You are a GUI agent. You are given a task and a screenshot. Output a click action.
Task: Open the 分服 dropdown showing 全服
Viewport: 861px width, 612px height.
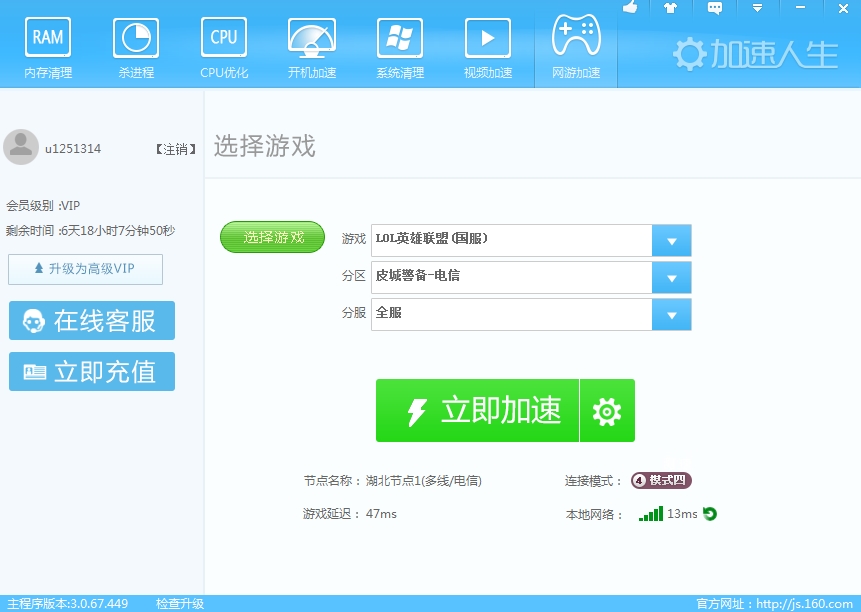click(671, 314)
